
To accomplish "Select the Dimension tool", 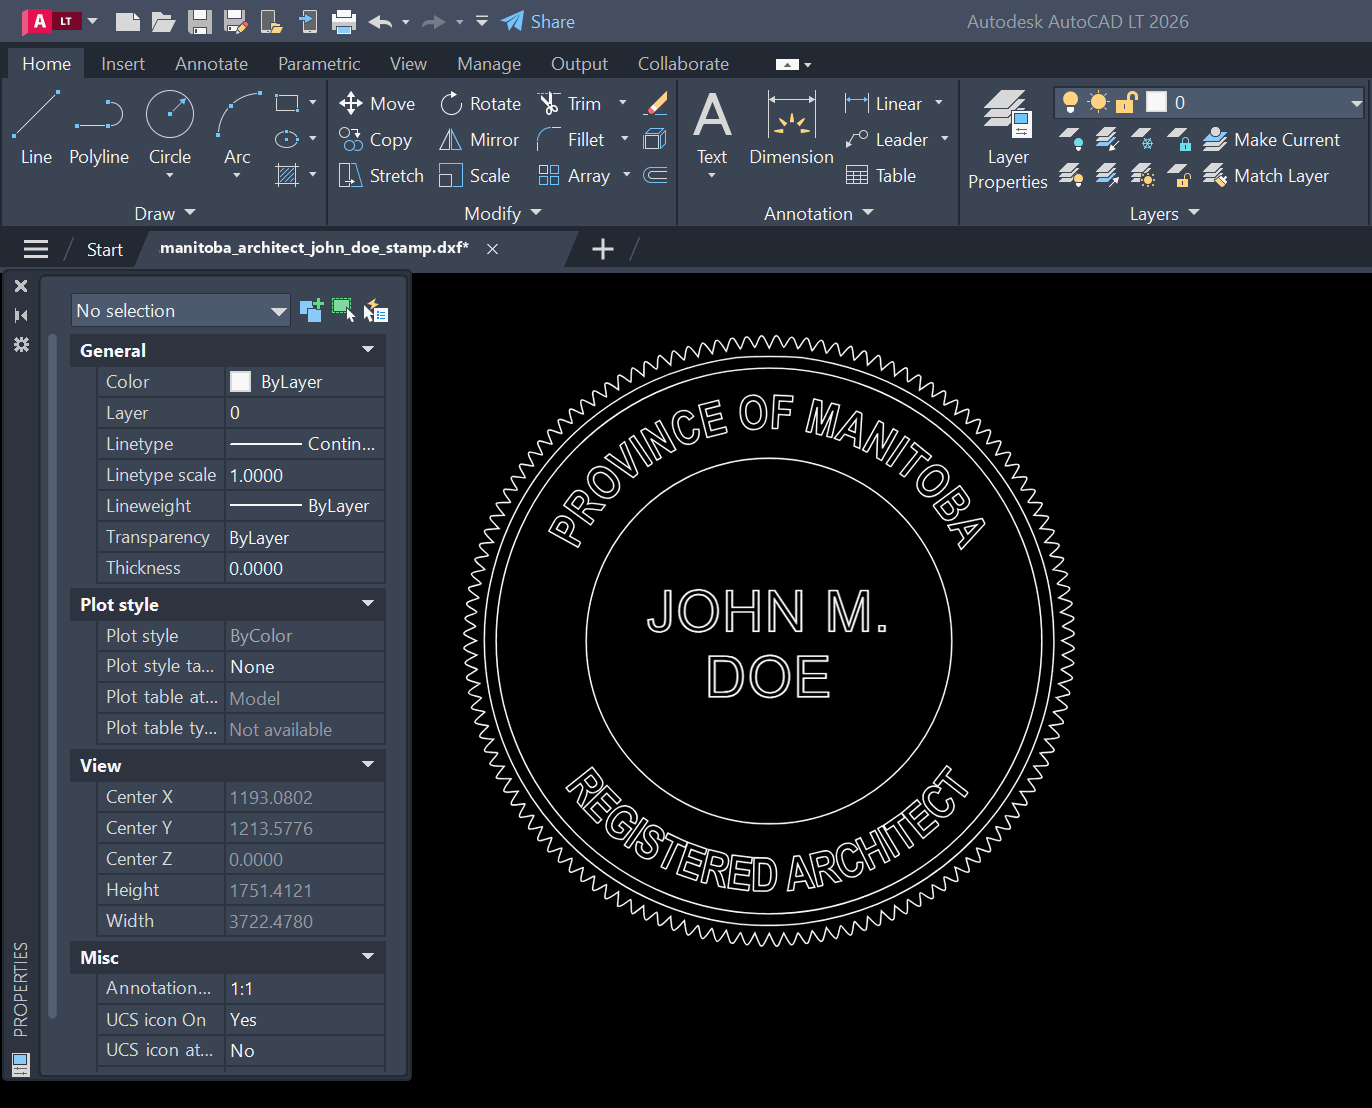I will tap(791, 127).
